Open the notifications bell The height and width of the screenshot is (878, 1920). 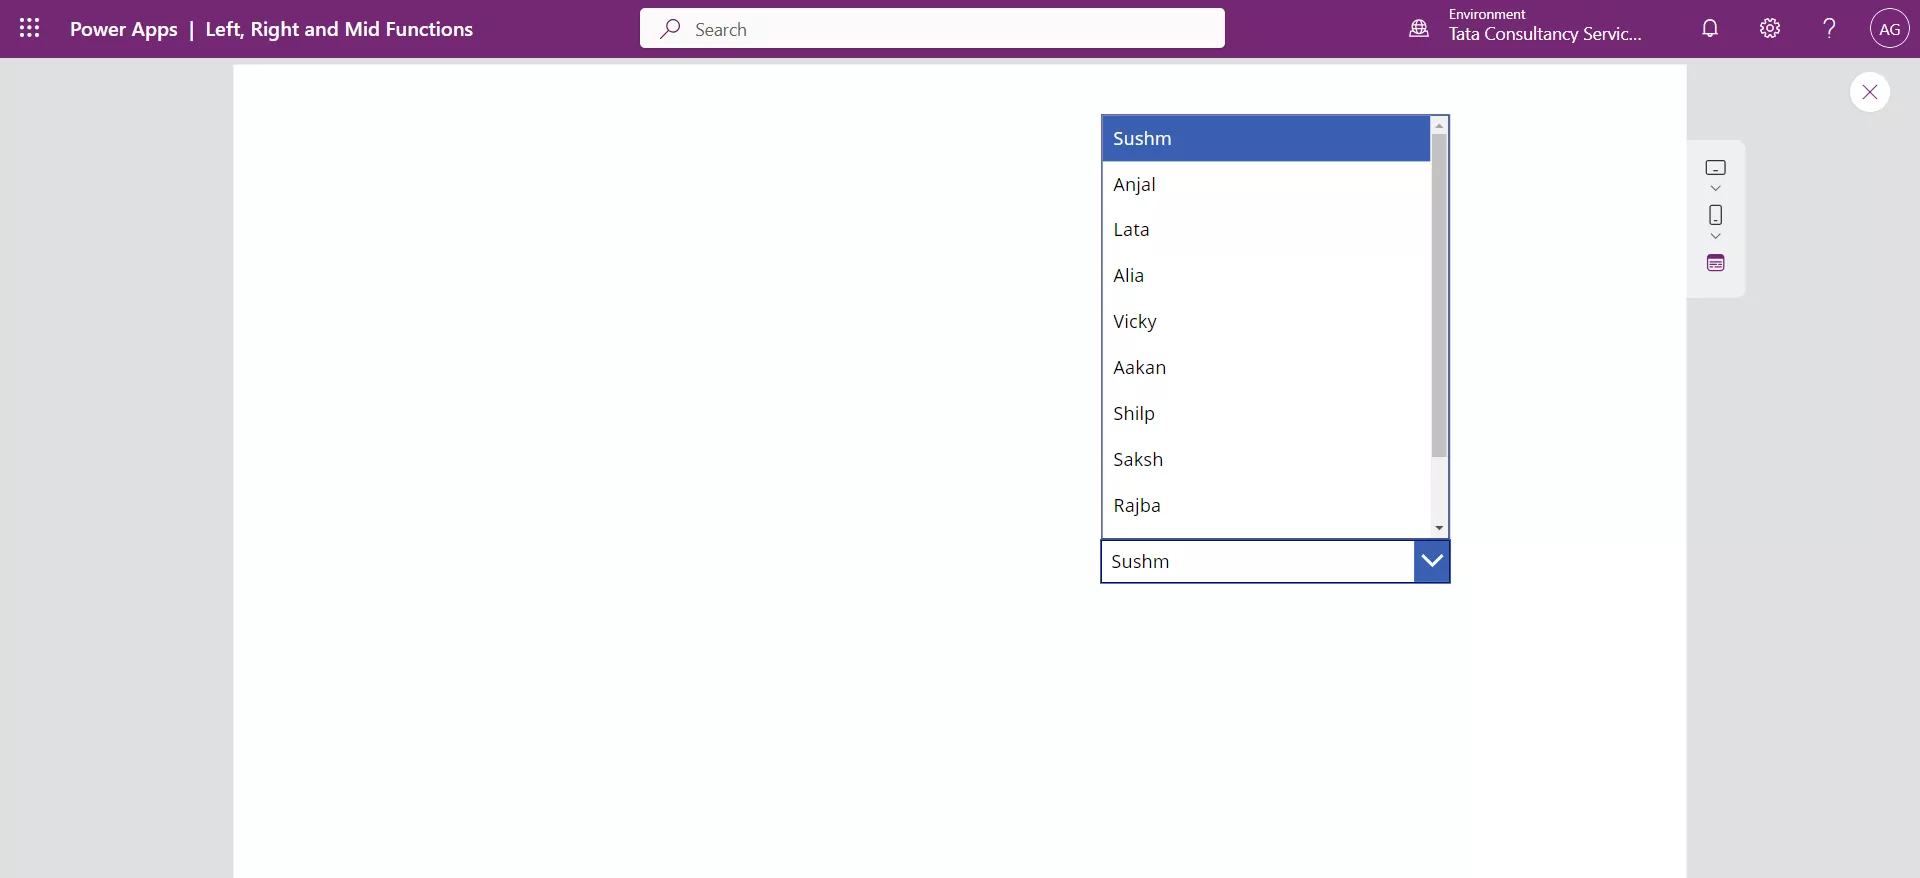1710,28
